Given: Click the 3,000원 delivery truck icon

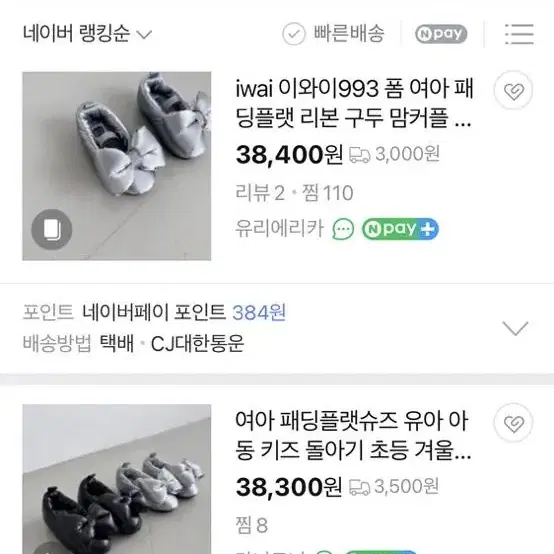Looking at the screenshot, I should click(359, 155).
